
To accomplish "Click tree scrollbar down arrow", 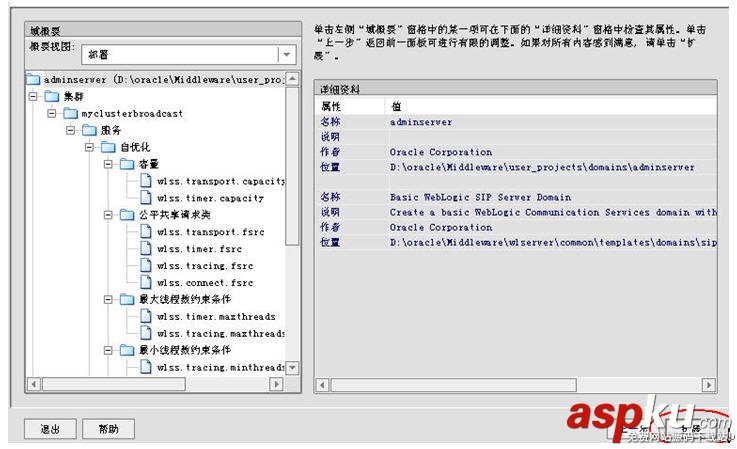I will pos(292,368).
